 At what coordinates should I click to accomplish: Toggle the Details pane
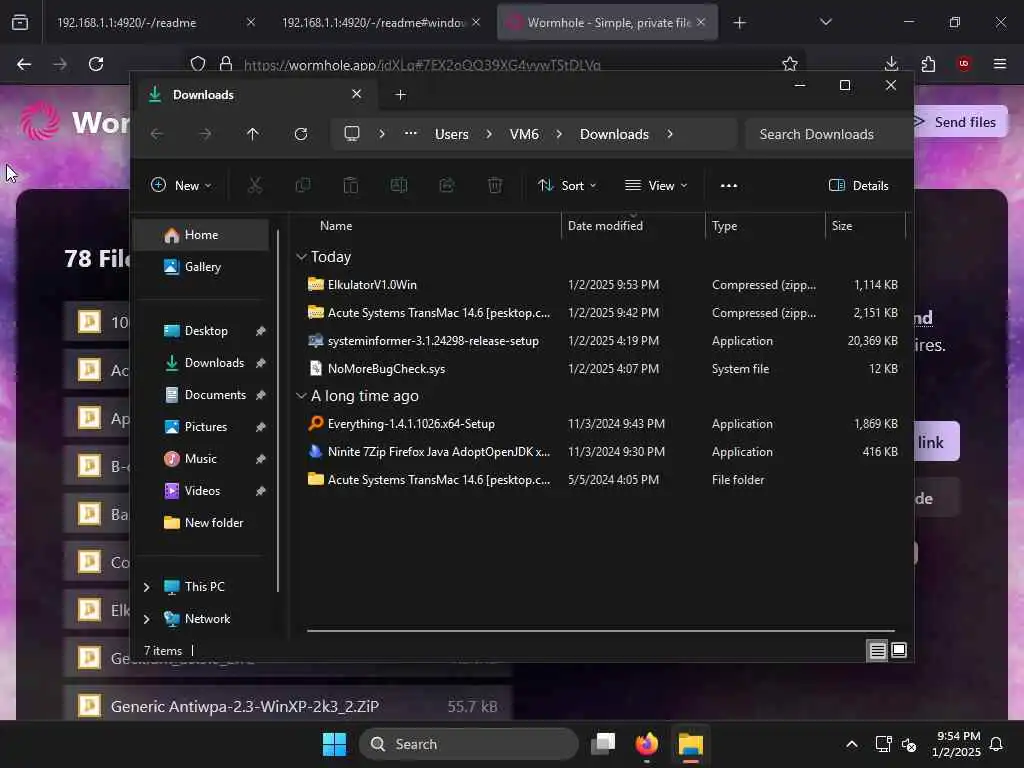tap(858, 185)
